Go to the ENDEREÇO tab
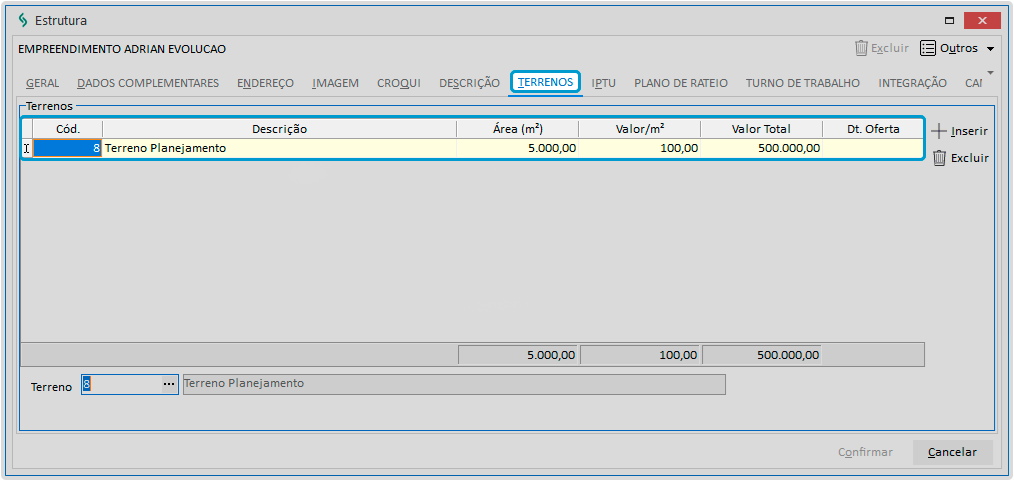This screenshot has width=1014, height=481. point(265,83)
